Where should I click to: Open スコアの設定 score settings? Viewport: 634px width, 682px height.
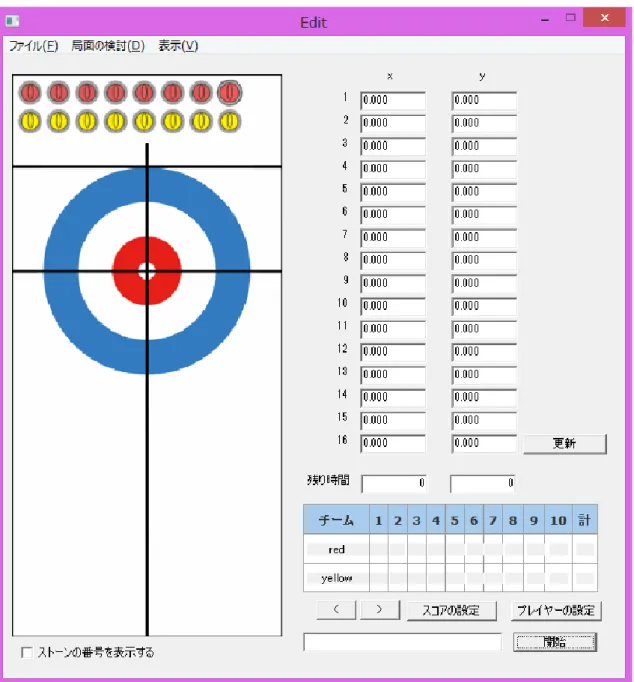coord(451,611)
